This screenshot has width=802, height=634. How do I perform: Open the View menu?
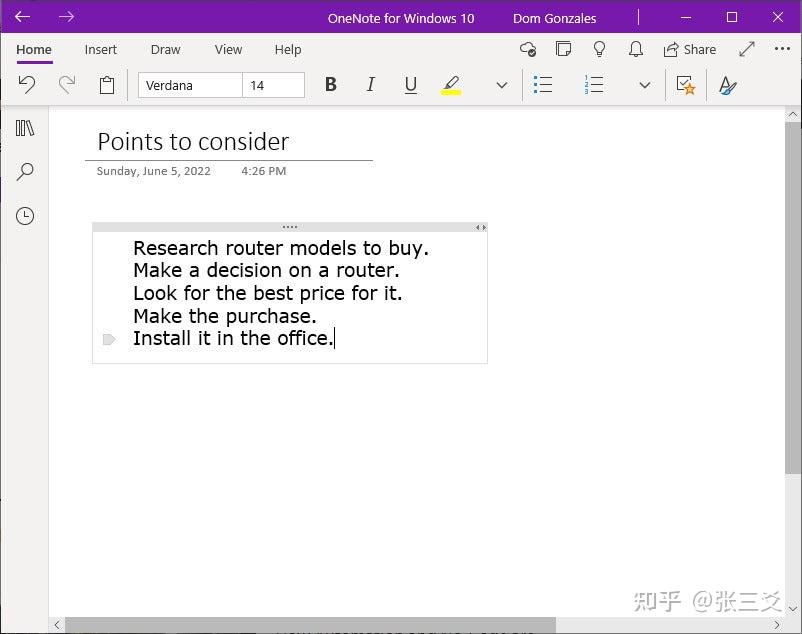(x=228, y=50)
